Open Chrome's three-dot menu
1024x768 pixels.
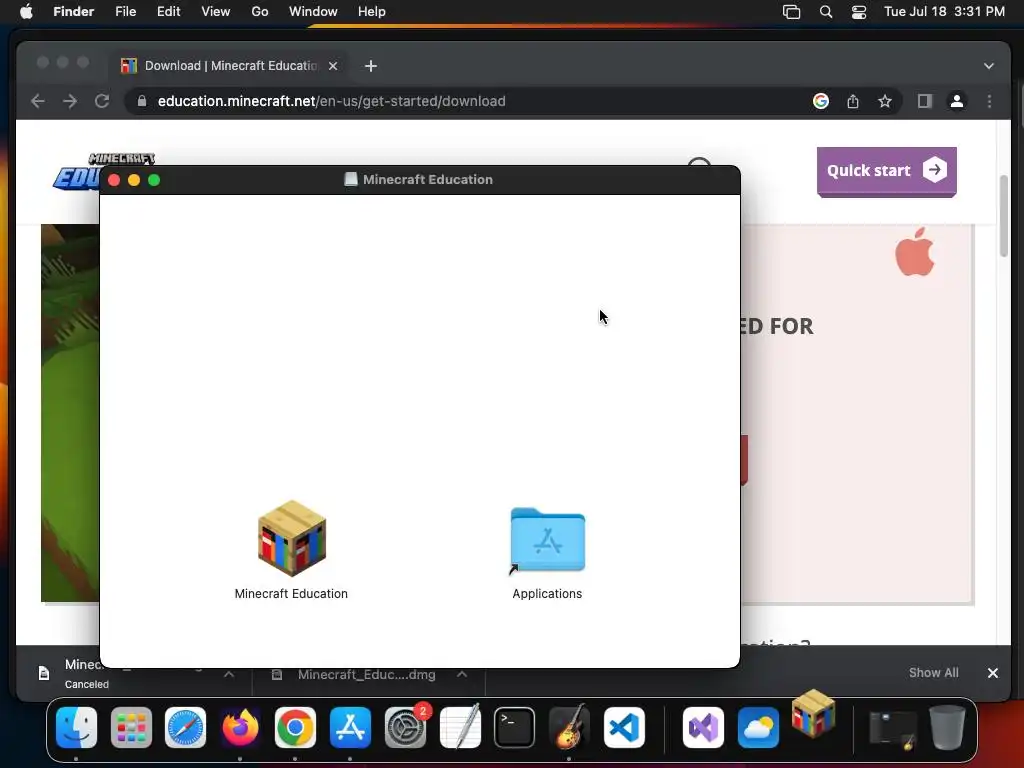click(x=989, y=101)
